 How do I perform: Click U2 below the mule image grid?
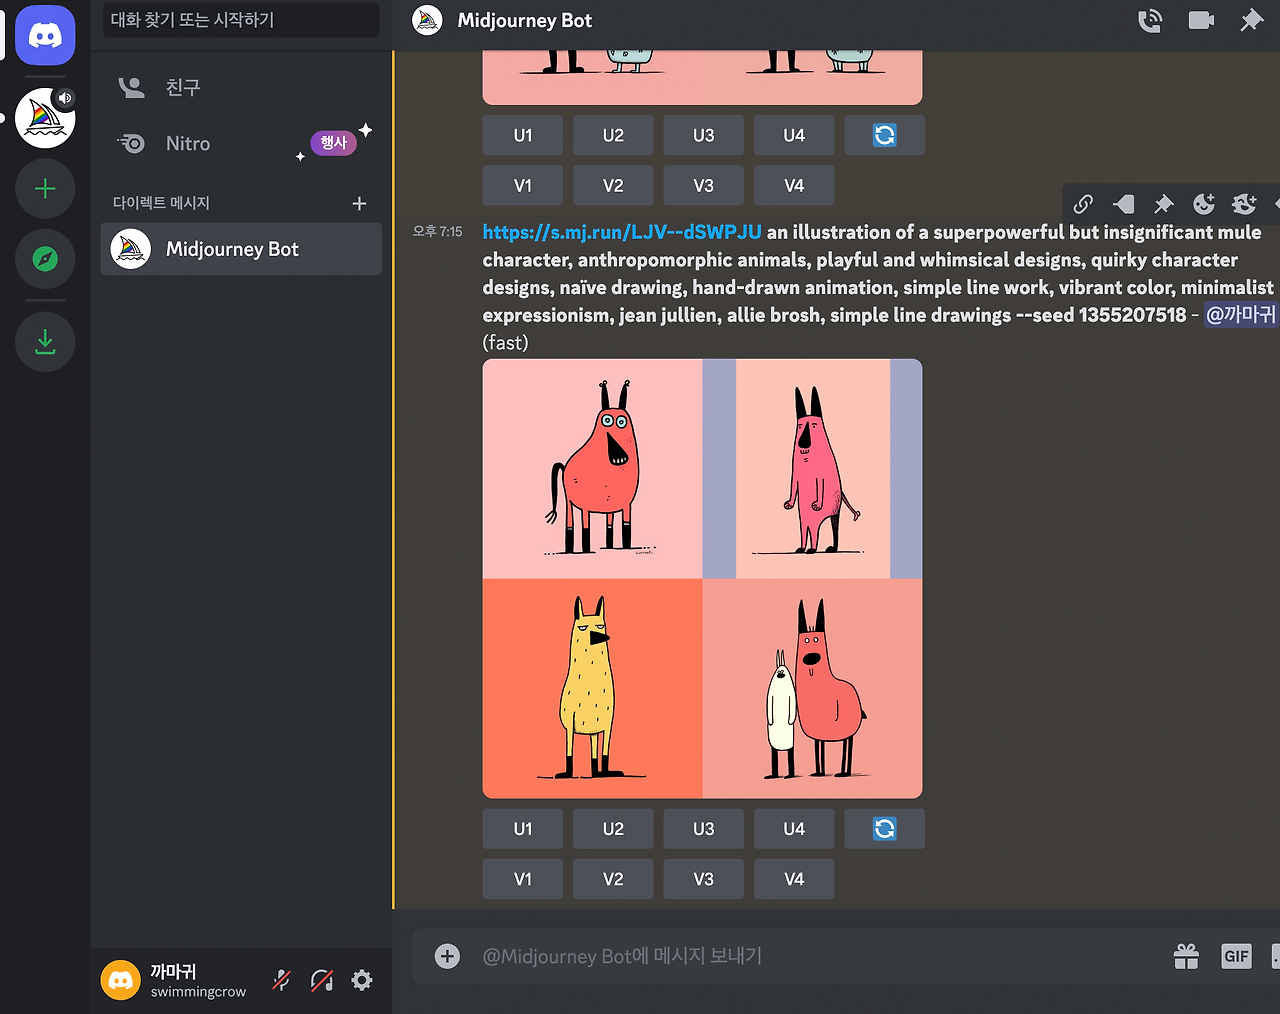point(613,829)
